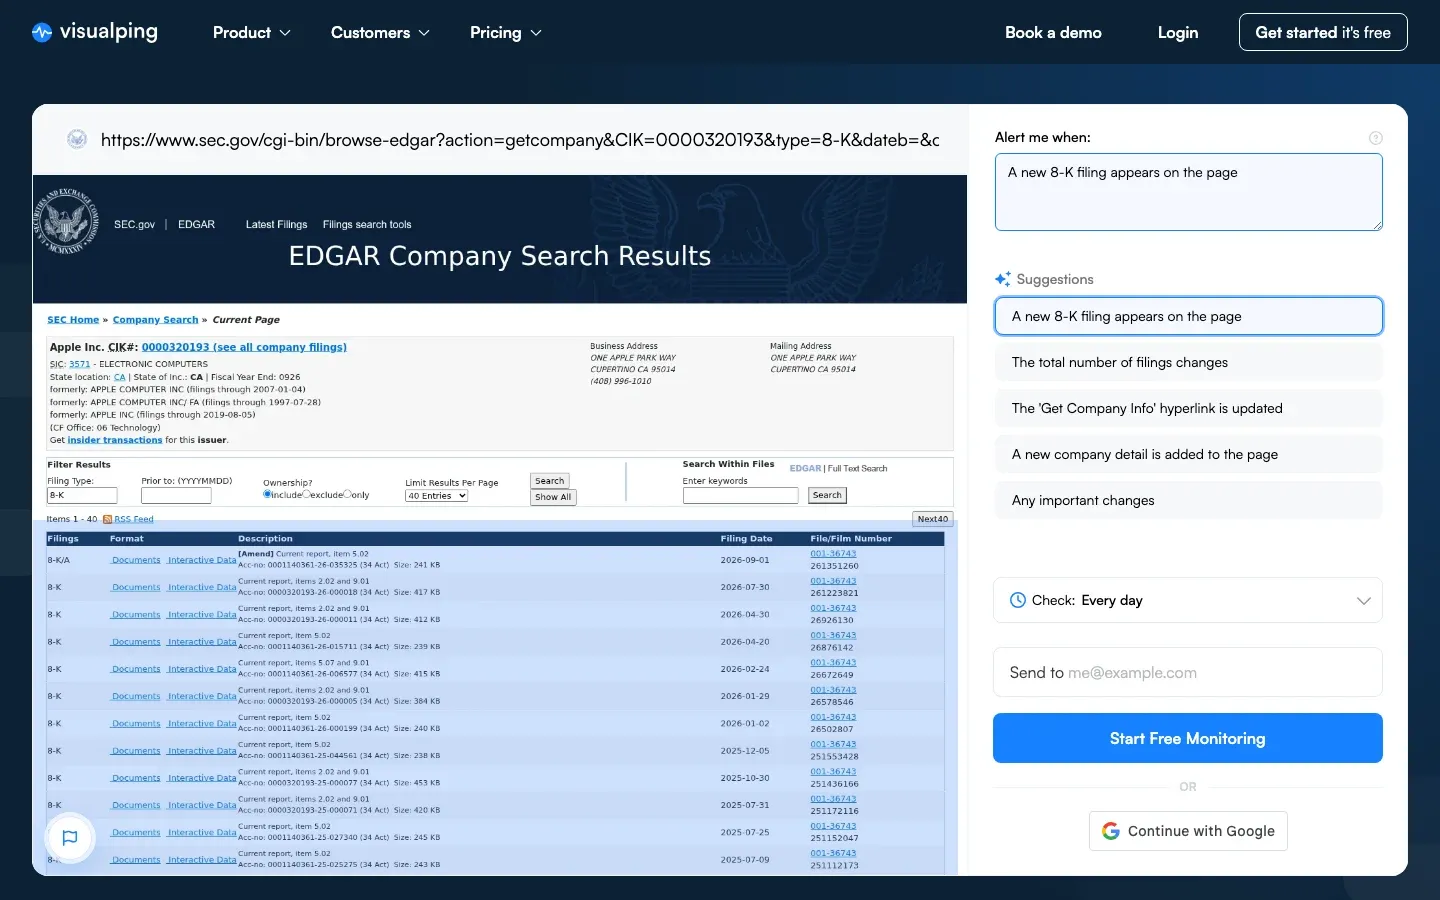
Task: Click SEC.gov in the EDGAR header
Action: tap(134, 225)
